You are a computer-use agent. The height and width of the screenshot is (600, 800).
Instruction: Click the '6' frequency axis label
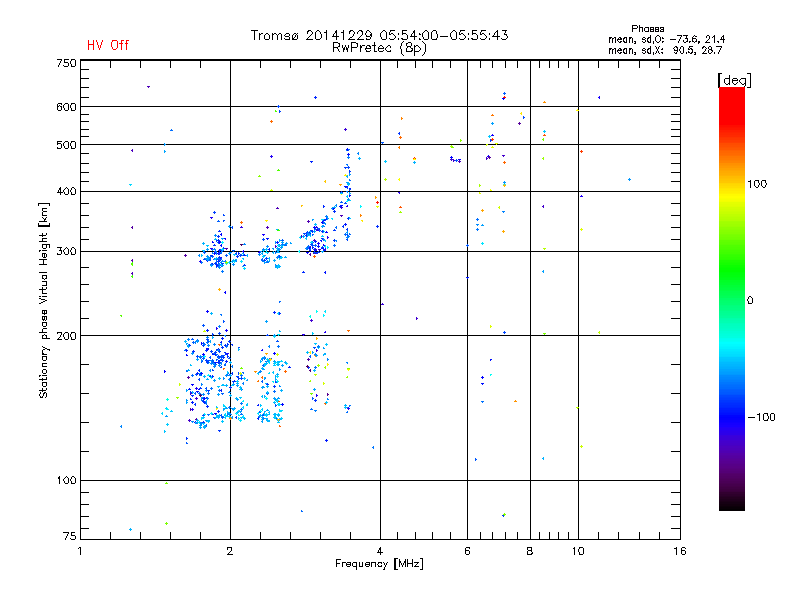point(467,551)
